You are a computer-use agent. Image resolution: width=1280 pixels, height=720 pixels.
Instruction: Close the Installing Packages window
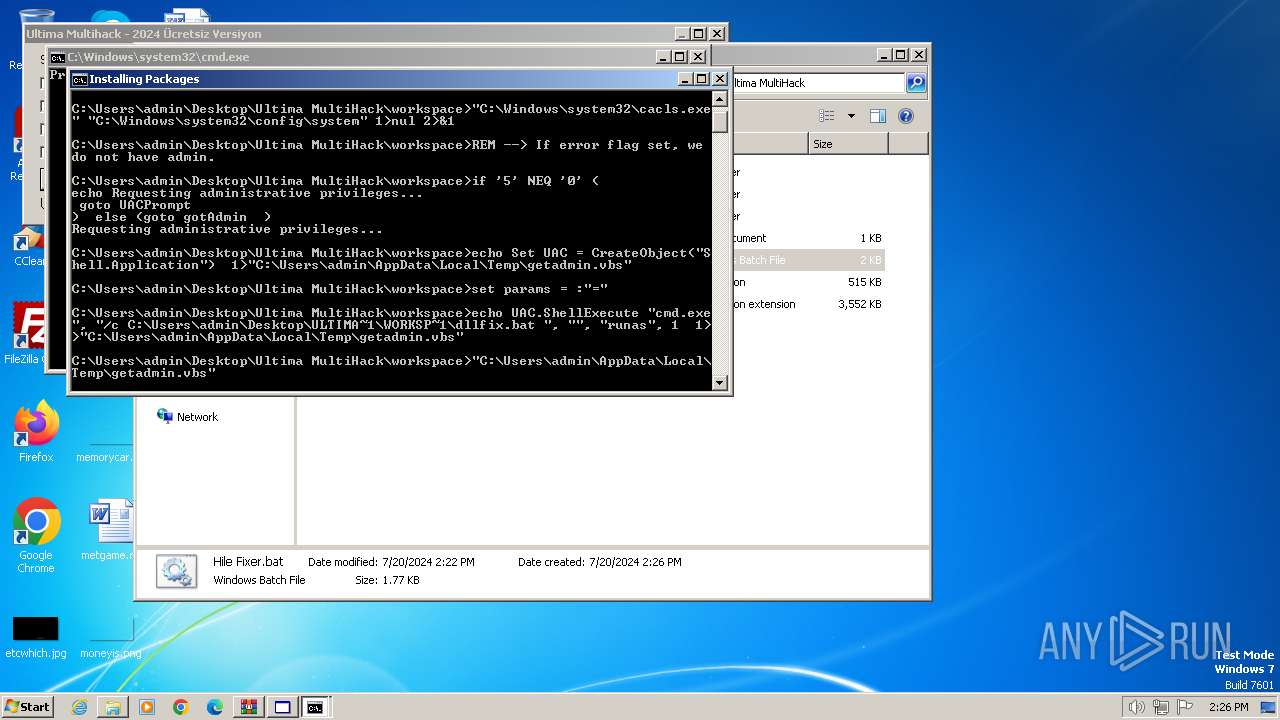[x=719, y=79]
